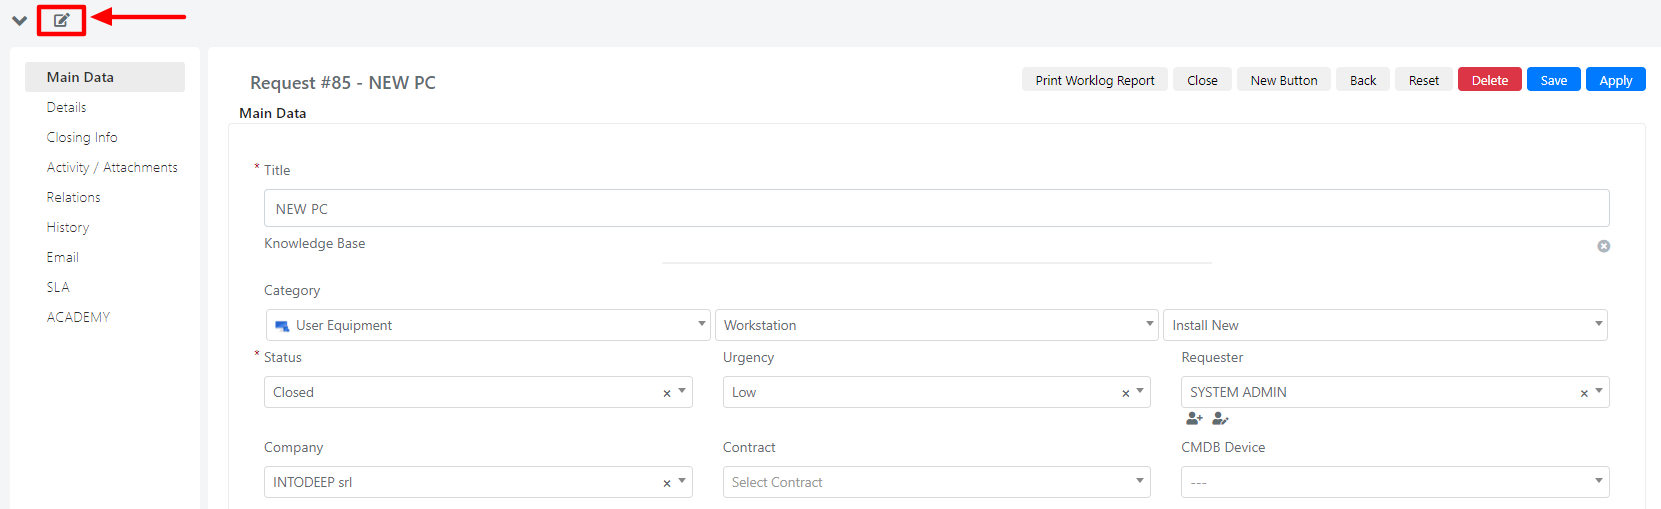Clear the SYSTEM ADMIN requester selection
The width and height of the screenshot is (1661, 509).
click(x=1584, y=393)
